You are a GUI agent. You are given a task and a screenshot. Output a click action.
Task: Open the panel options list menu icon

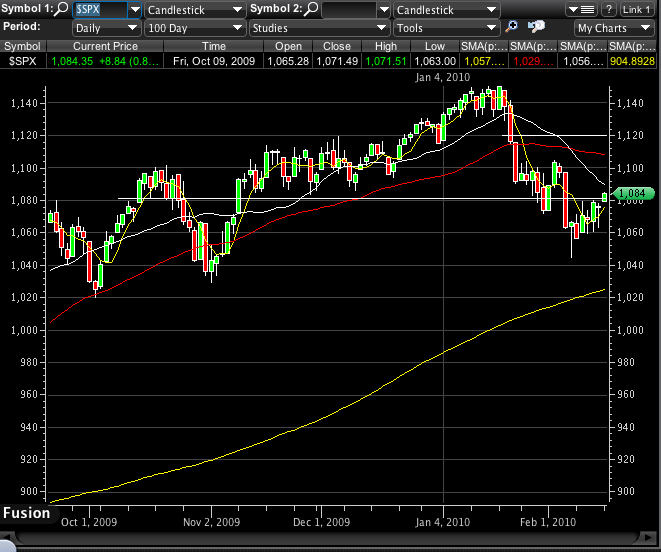click(x=581, y=9)
